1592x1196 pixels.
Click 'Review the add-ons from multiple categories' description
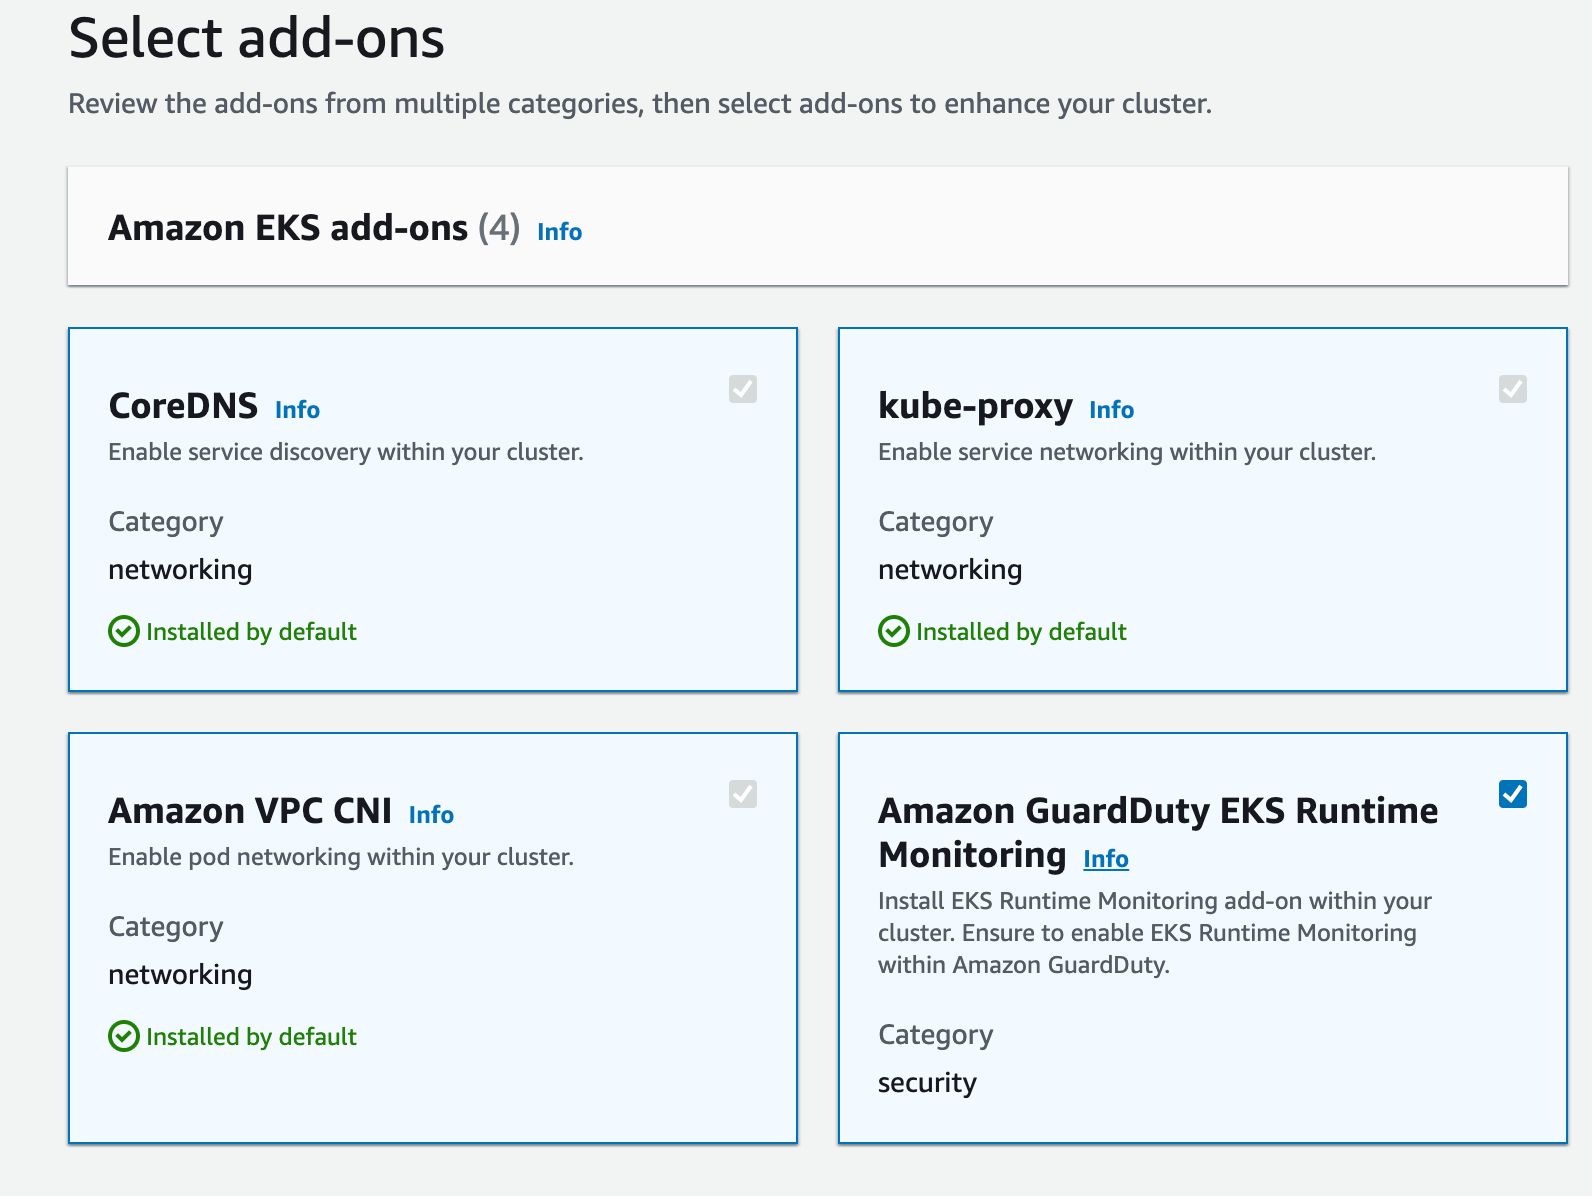click(x=640, y=104)
